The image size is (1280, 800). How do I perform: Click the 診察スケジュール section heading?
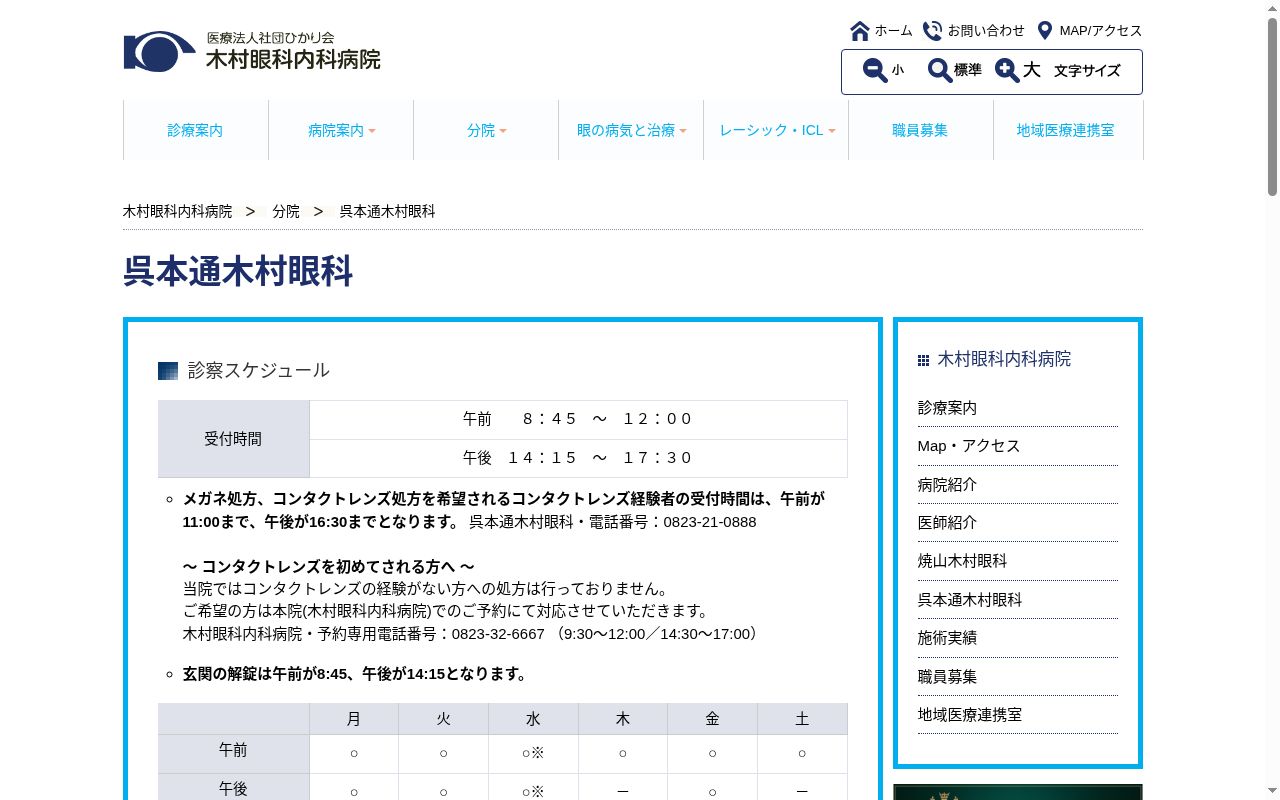pyautogui.click(x=258, y=371)
